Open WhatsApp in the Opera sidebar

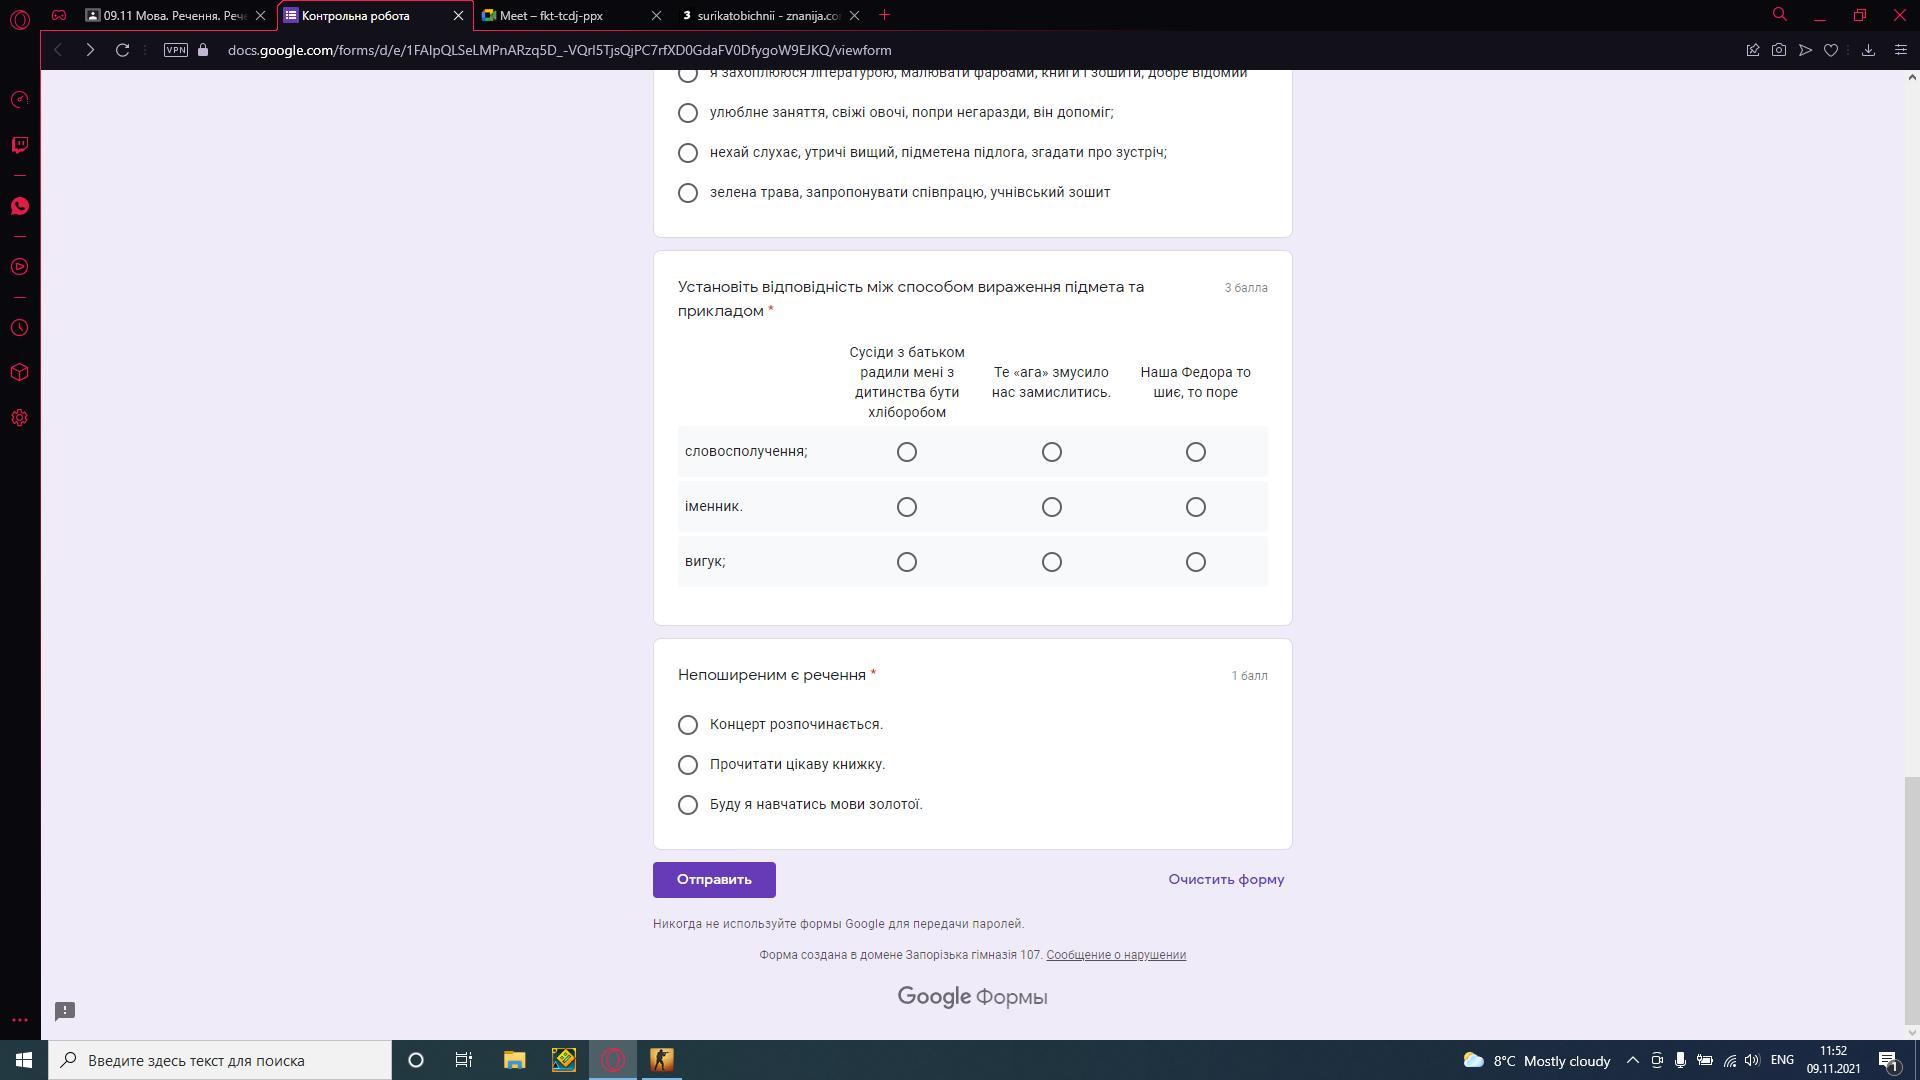(19, 206)
